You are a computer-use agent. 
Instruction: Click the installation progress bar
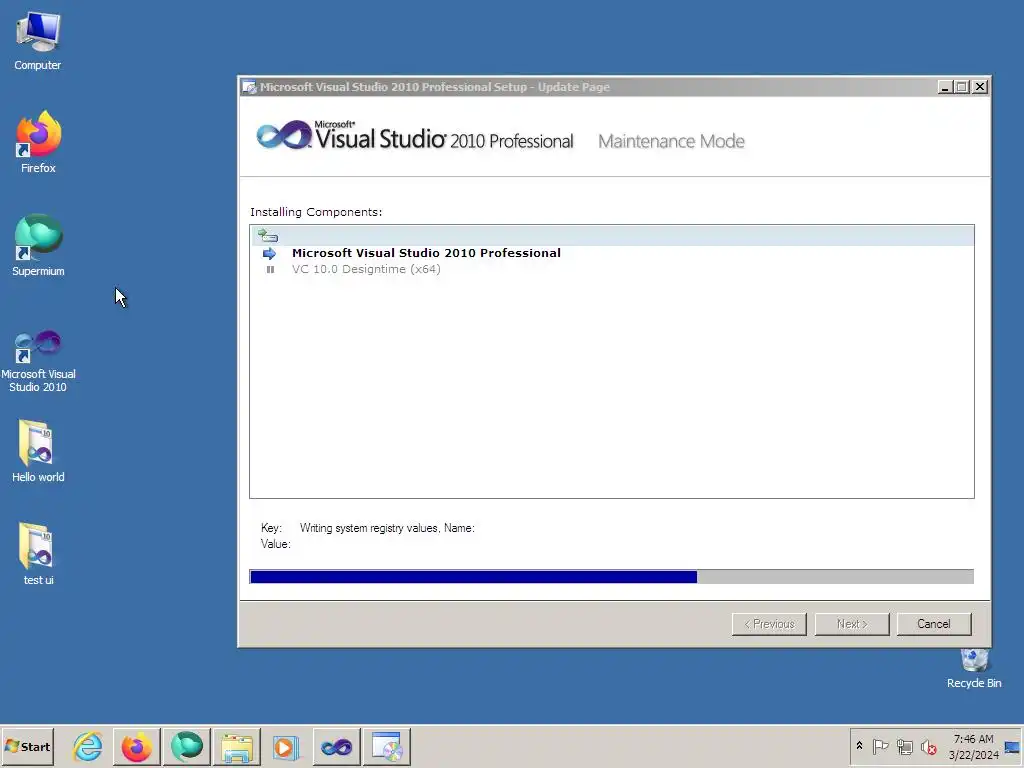(x=612, y=577)
